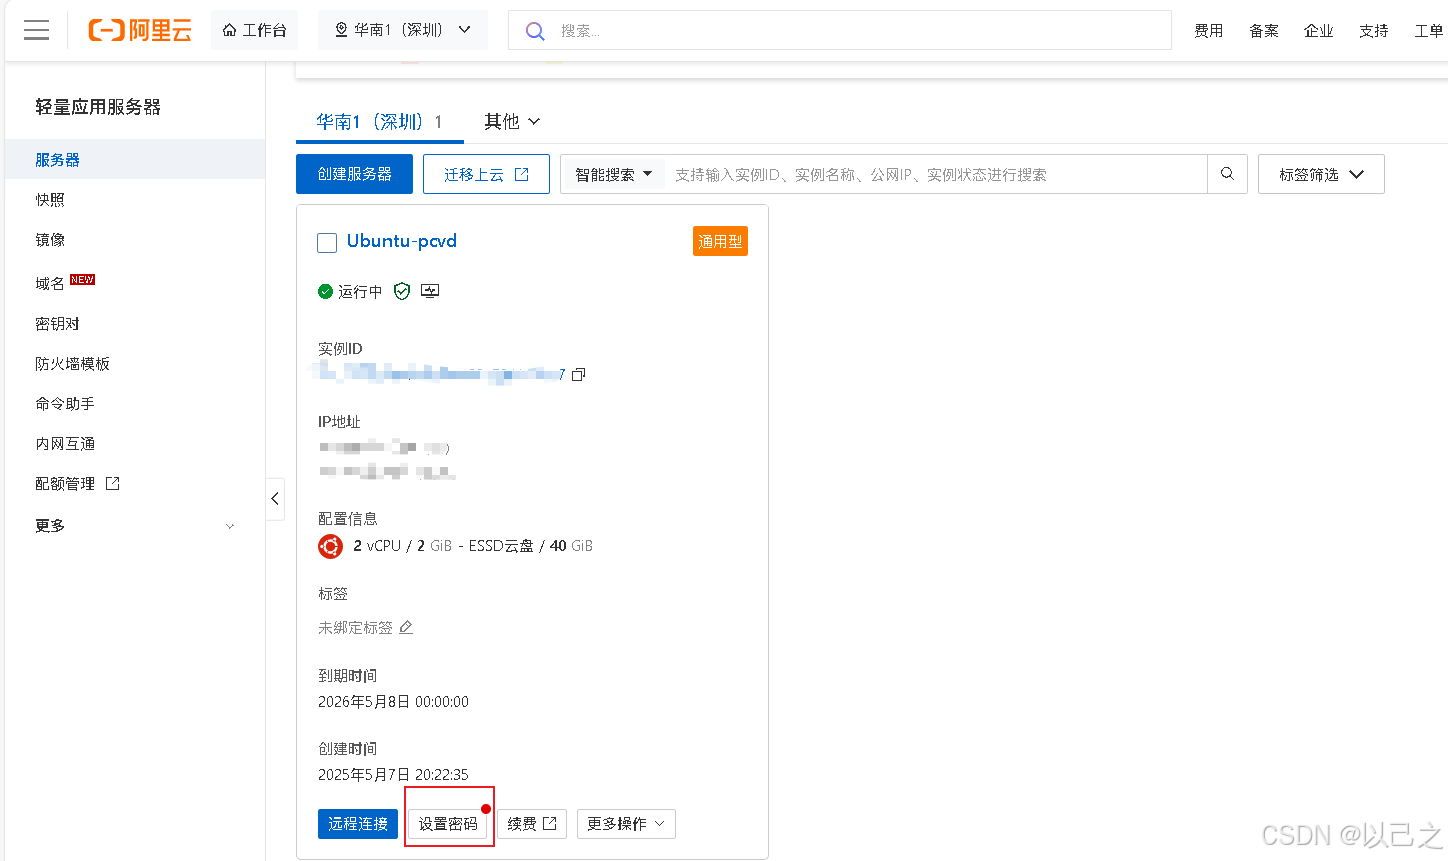Screen dimensions: 1448x861
Task: Click the green security shield status icon
Action: tap(402, 291)
